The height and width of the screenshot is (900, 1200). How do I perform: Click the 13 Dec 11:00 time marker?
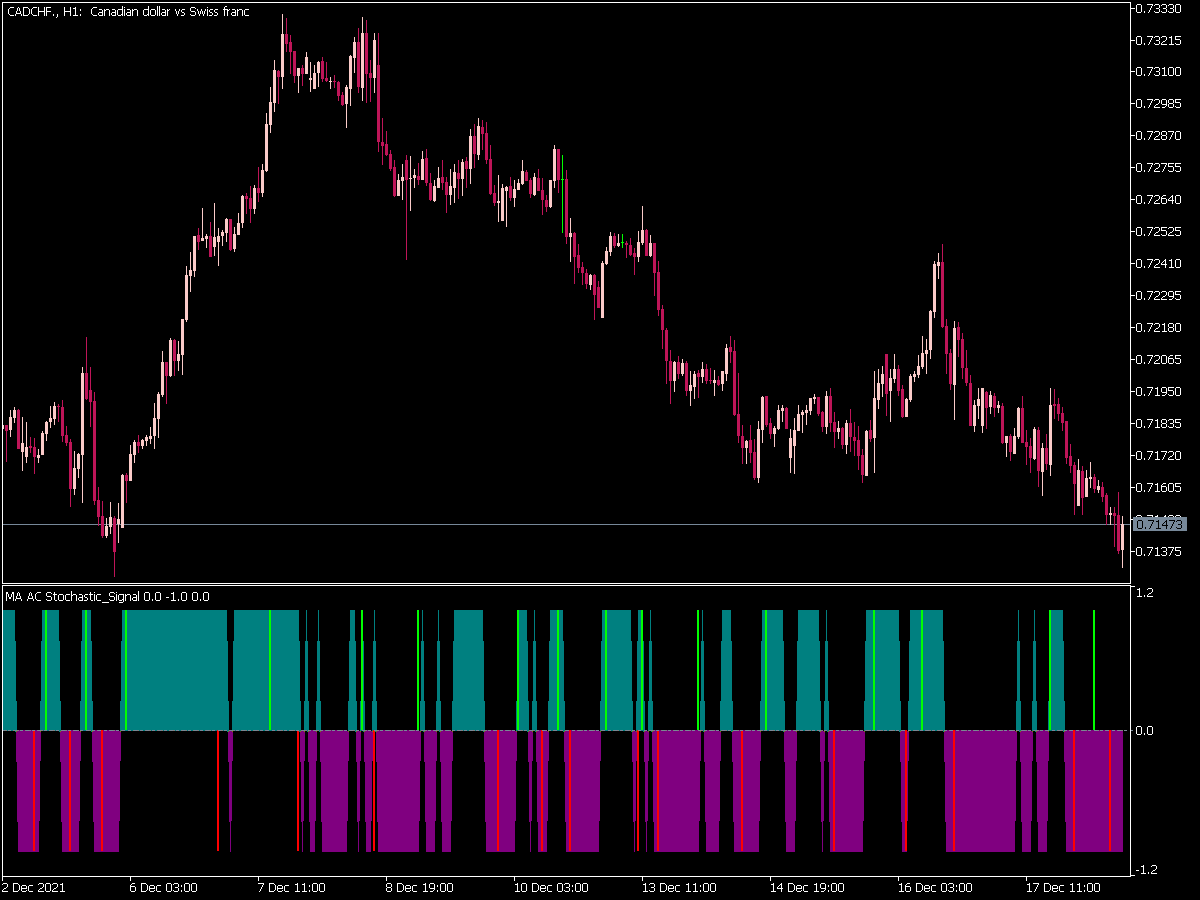coord(677,888)
